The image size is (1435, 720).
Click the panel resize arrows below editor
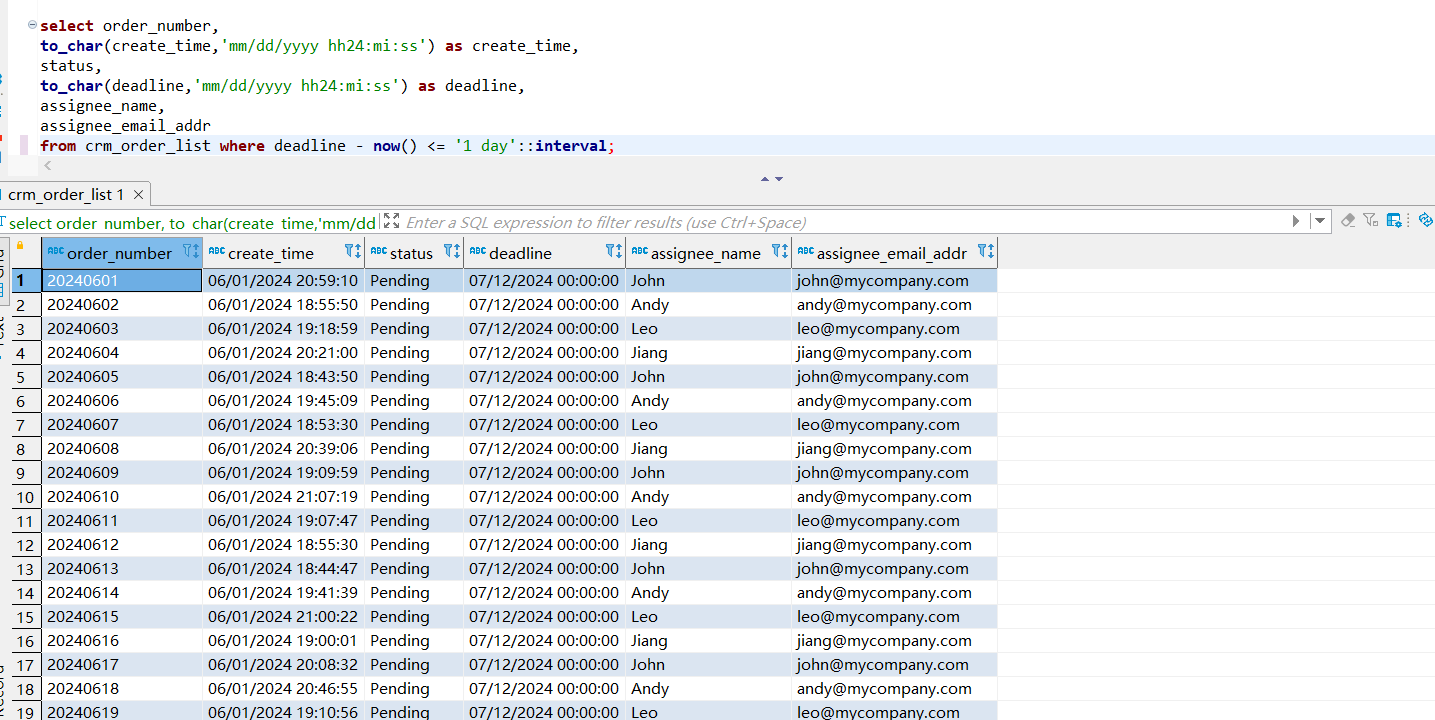point(771,179)
